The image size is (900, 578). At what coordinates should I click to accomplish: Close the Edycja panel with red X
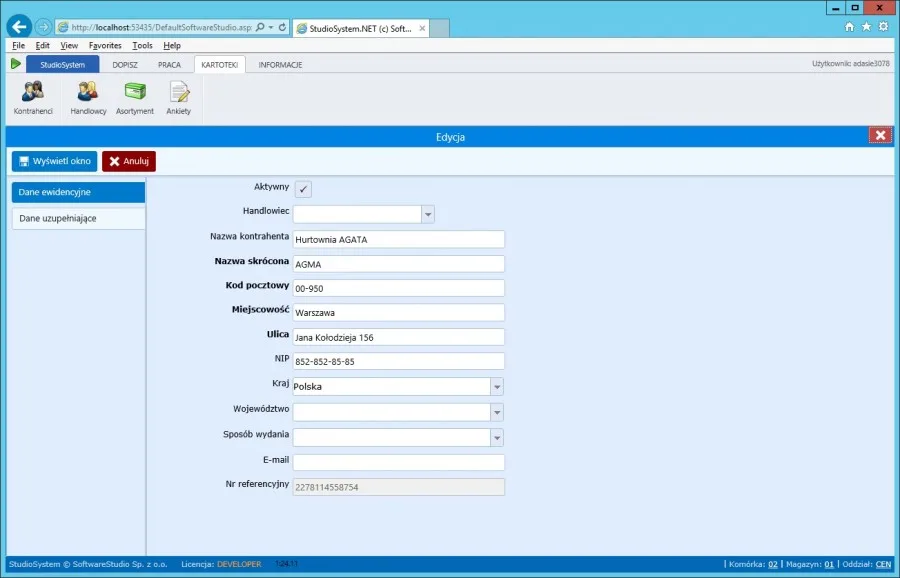coord(880,135)
